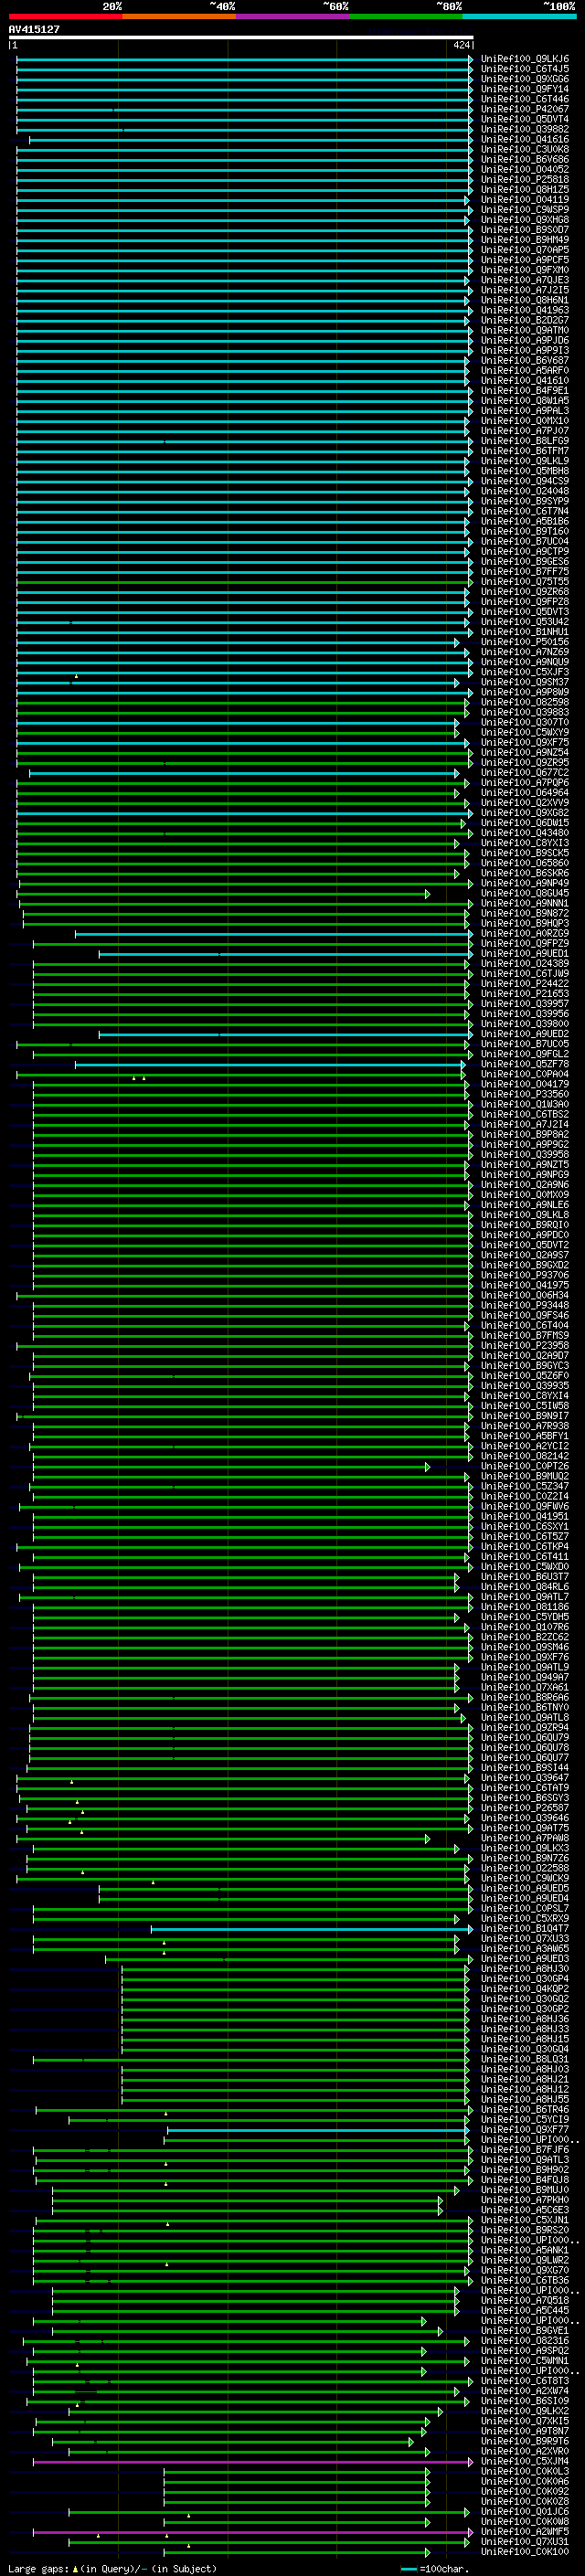Click the UniRef100_Q9FY14 label
This screenshot has height=2576, width=585.
525,89
